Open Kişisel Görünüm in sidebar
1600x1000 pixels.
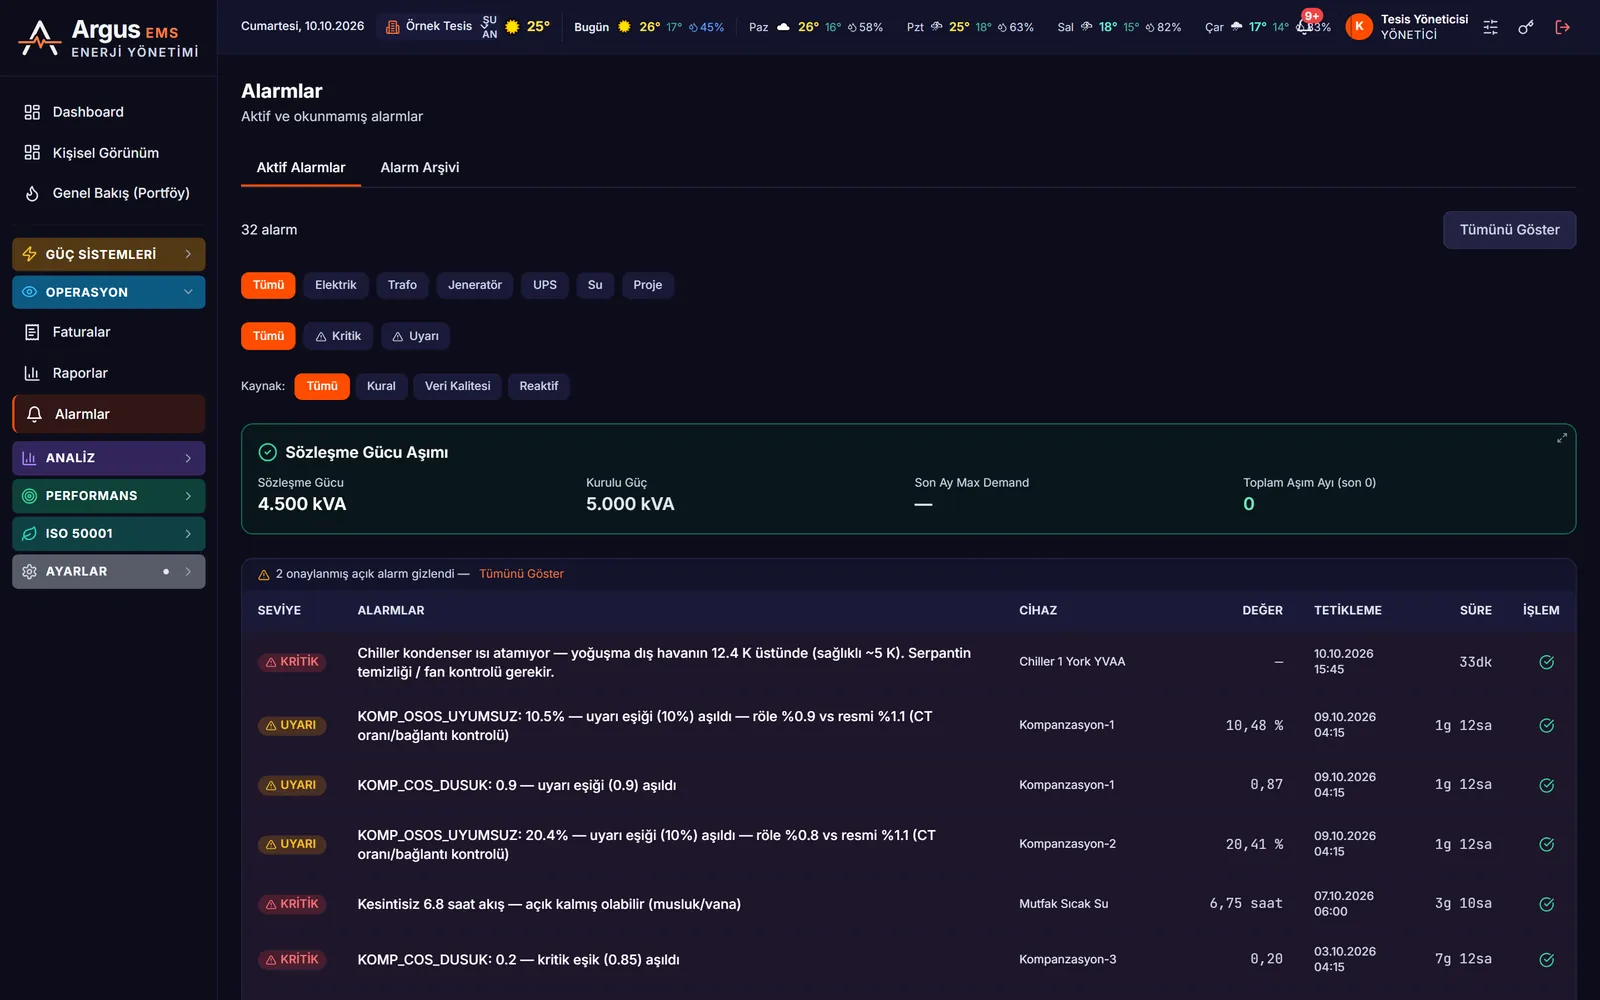point(108,153)
